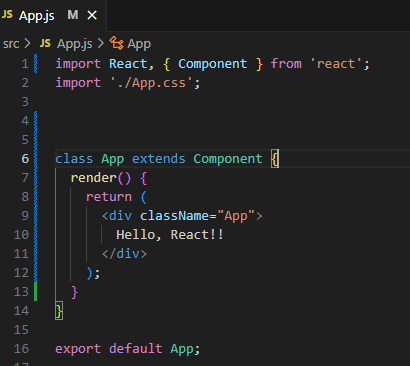Click the 'return' keyword on line 8
Screen dimensions: 410x366
pyautogui.click(x=109, y=197)
